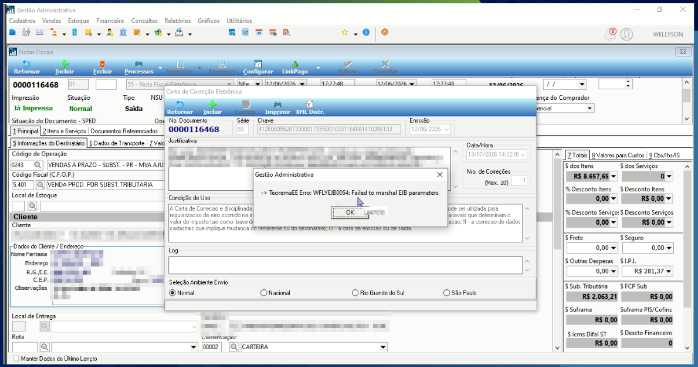Open the $ I.P.I. value dropdown
Viewport: 698px width, 367px height.
[669, 271]
